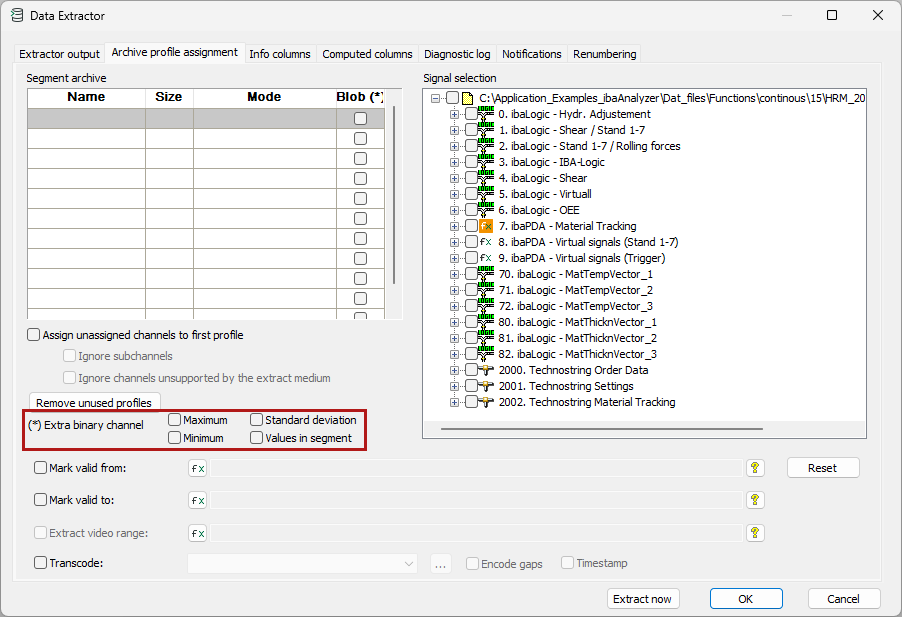Screen dimensions: 902x617
Task: Select checkbox for 2. ibaLogic Stand 1-7 / Rolling forces
Action: coord(471,146)
